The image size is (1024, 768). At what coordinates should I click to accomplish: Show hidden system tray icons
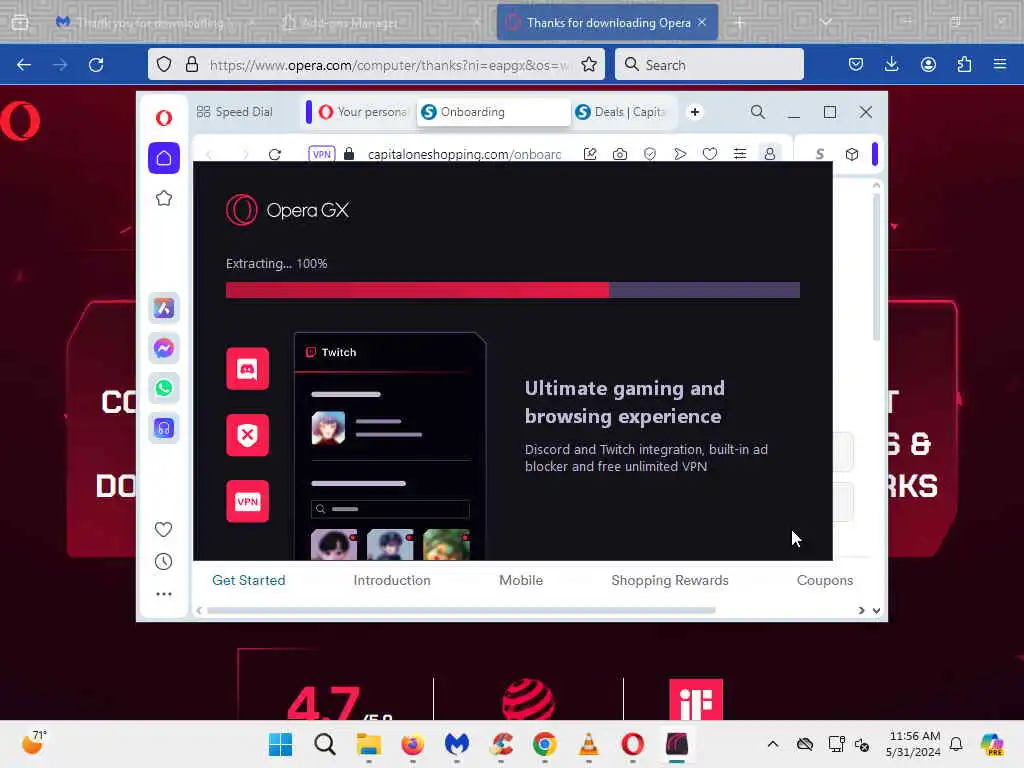773,744
